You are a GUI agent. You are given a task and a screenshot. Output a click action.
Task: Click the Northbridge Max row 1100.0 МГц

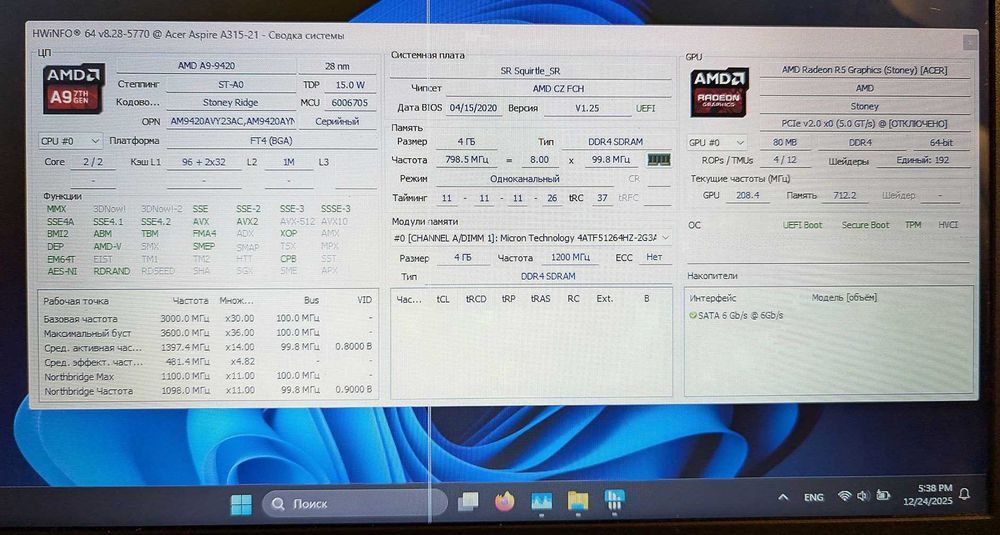pyautogui.click(x=208, y=376)
